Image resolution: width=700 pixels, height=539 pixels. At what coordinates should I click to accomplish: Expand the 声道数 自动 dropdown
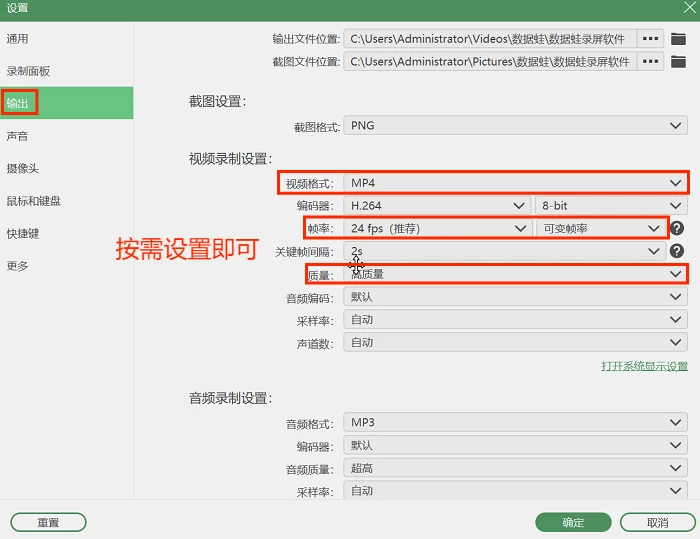pyautogui.click(x=515, y=343)
